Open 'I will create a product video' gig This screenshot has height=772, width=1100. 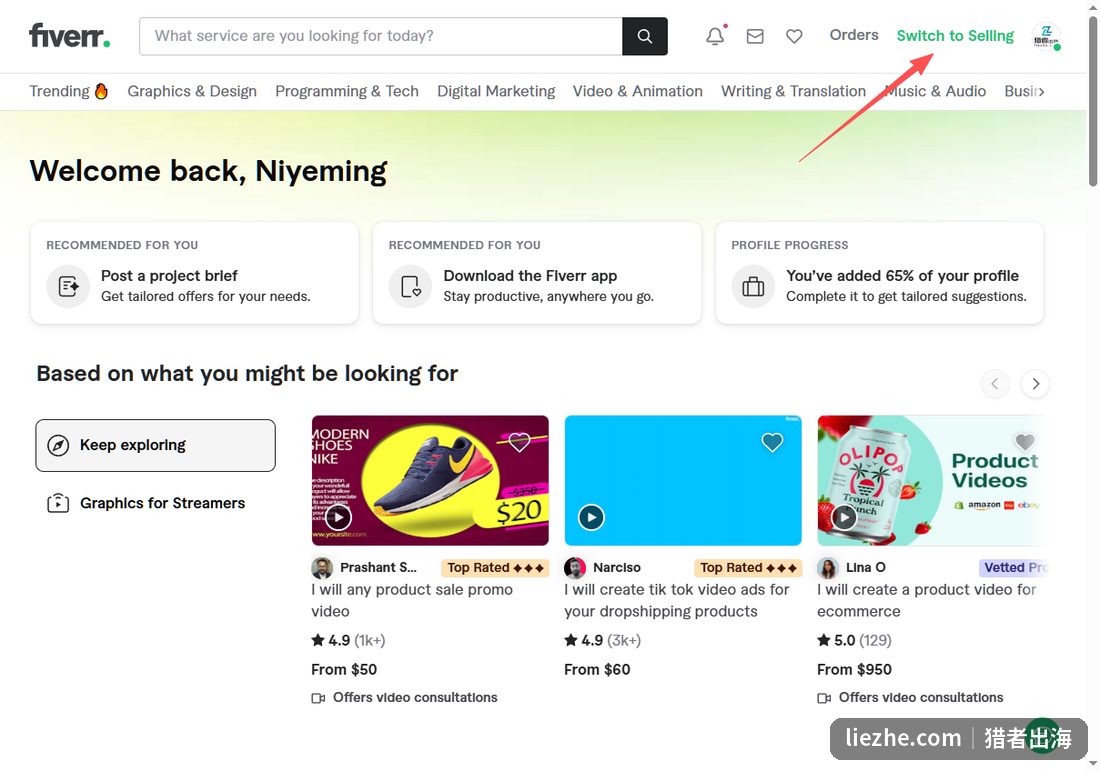click(x=926, y=601)
